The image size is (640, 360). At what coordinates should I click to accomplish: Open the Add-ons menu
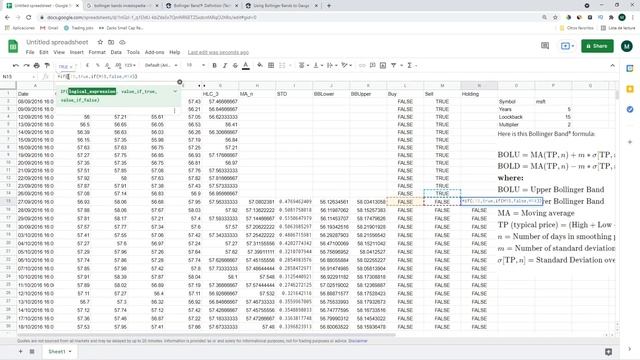point(154,52)
